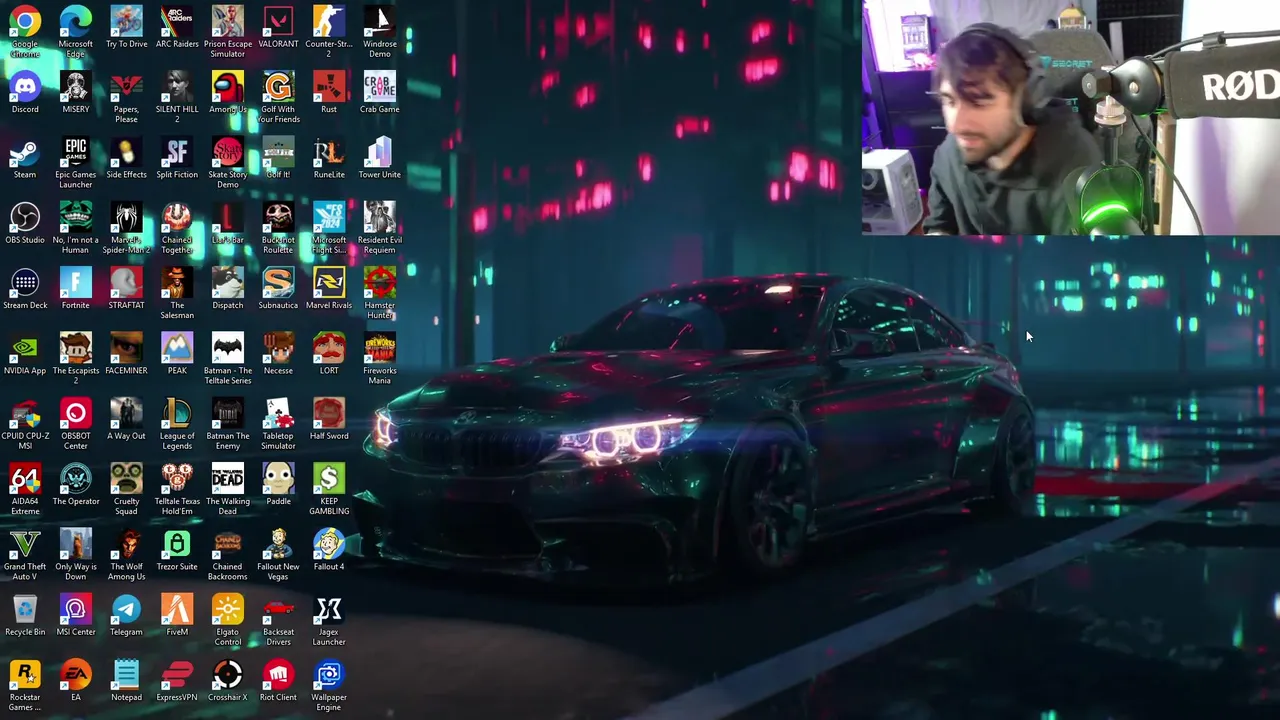
Task: Click the Papers, Please icon
Action: (x=126, y=86)
